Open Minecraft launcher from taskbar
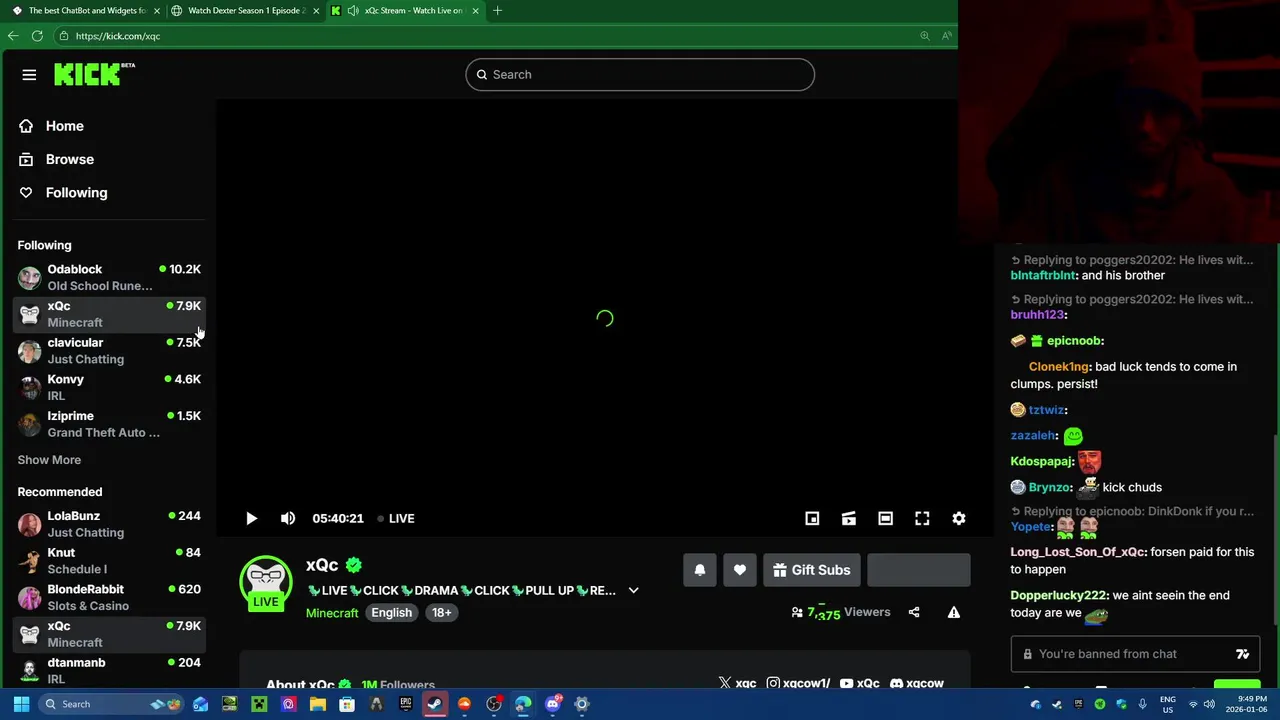This screenshot has width=1280, height=720. coord(259,704)
